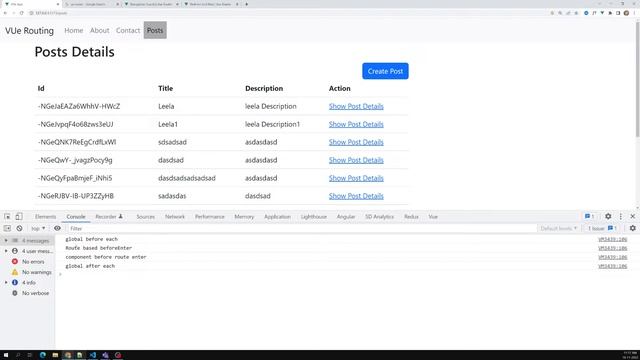
Task: Open the issues badge in the DevTools tab bar
Action: (589, 216)
